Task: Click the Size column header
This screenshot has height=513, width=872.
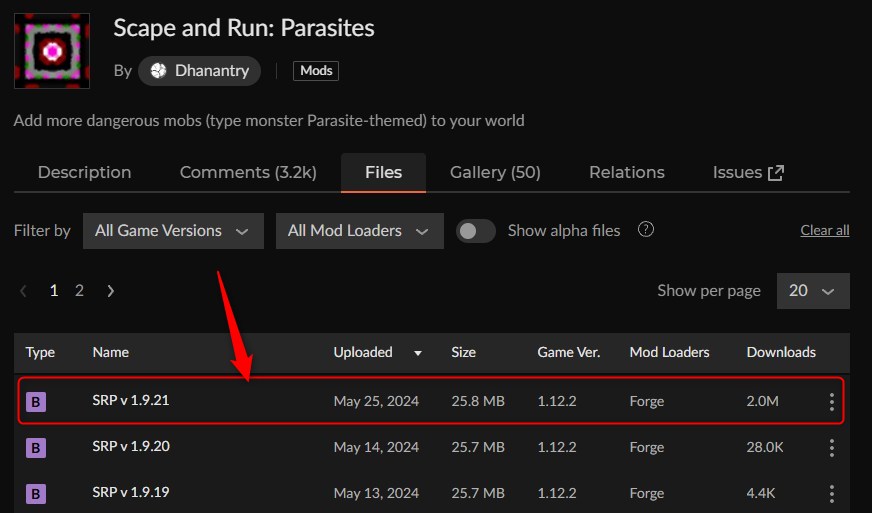Action: pyautogui.click(x=463, y=352)
